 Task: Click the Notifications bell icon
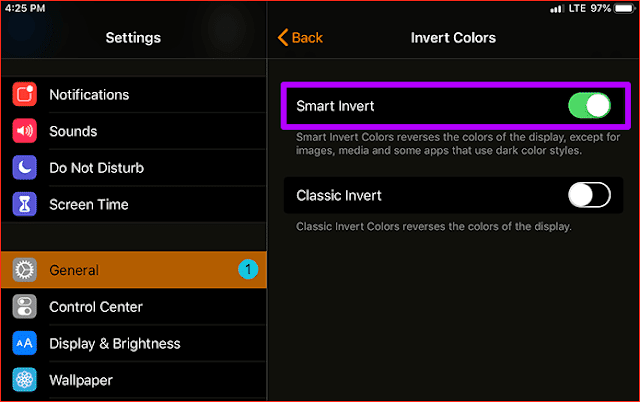pos(25,95)
